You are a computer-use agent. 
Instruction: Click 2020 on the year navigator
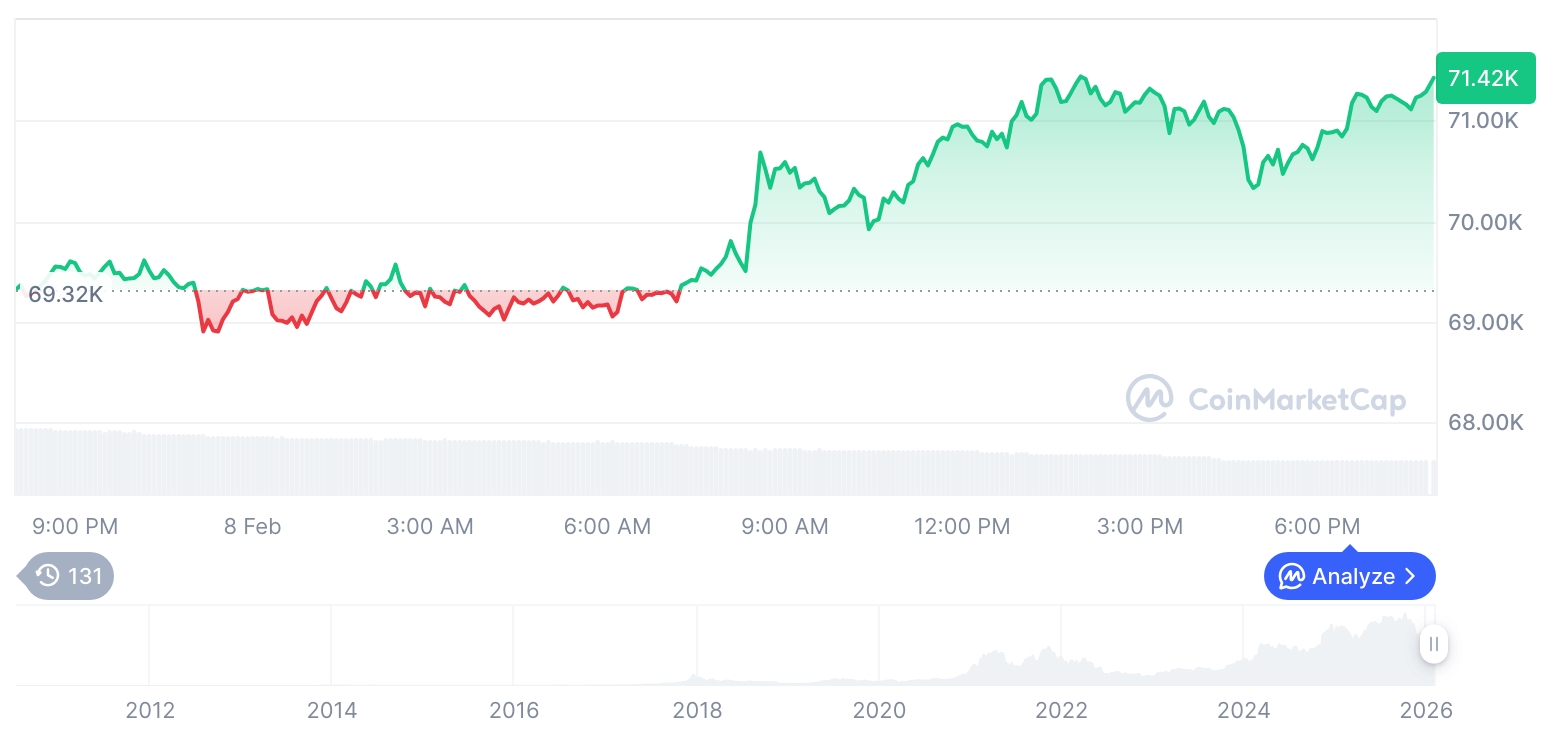tap(879, 711)
